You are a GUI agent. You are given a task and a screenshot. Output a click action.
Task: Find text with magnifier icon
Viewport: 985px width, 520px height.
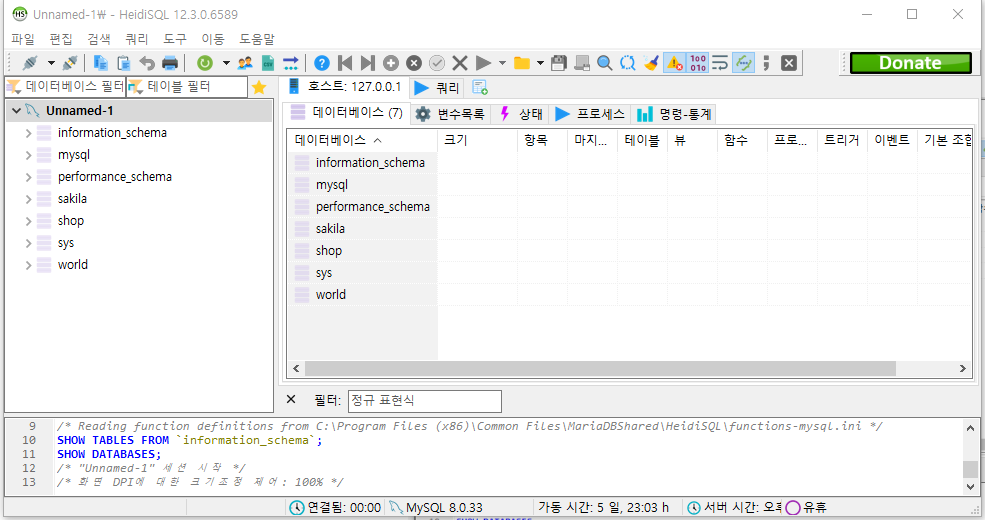(604, 63)
